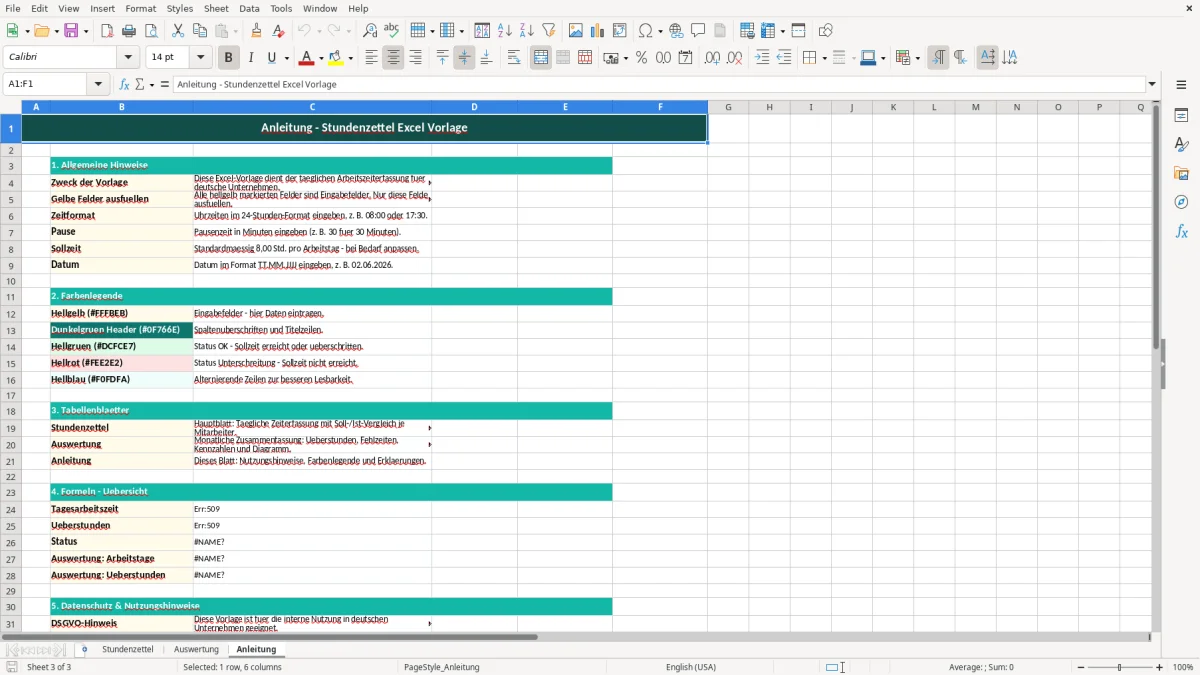Viewport: 1200px width, 675px height.
Task: Select row 13 header
Action: click(x=11, y=330)
